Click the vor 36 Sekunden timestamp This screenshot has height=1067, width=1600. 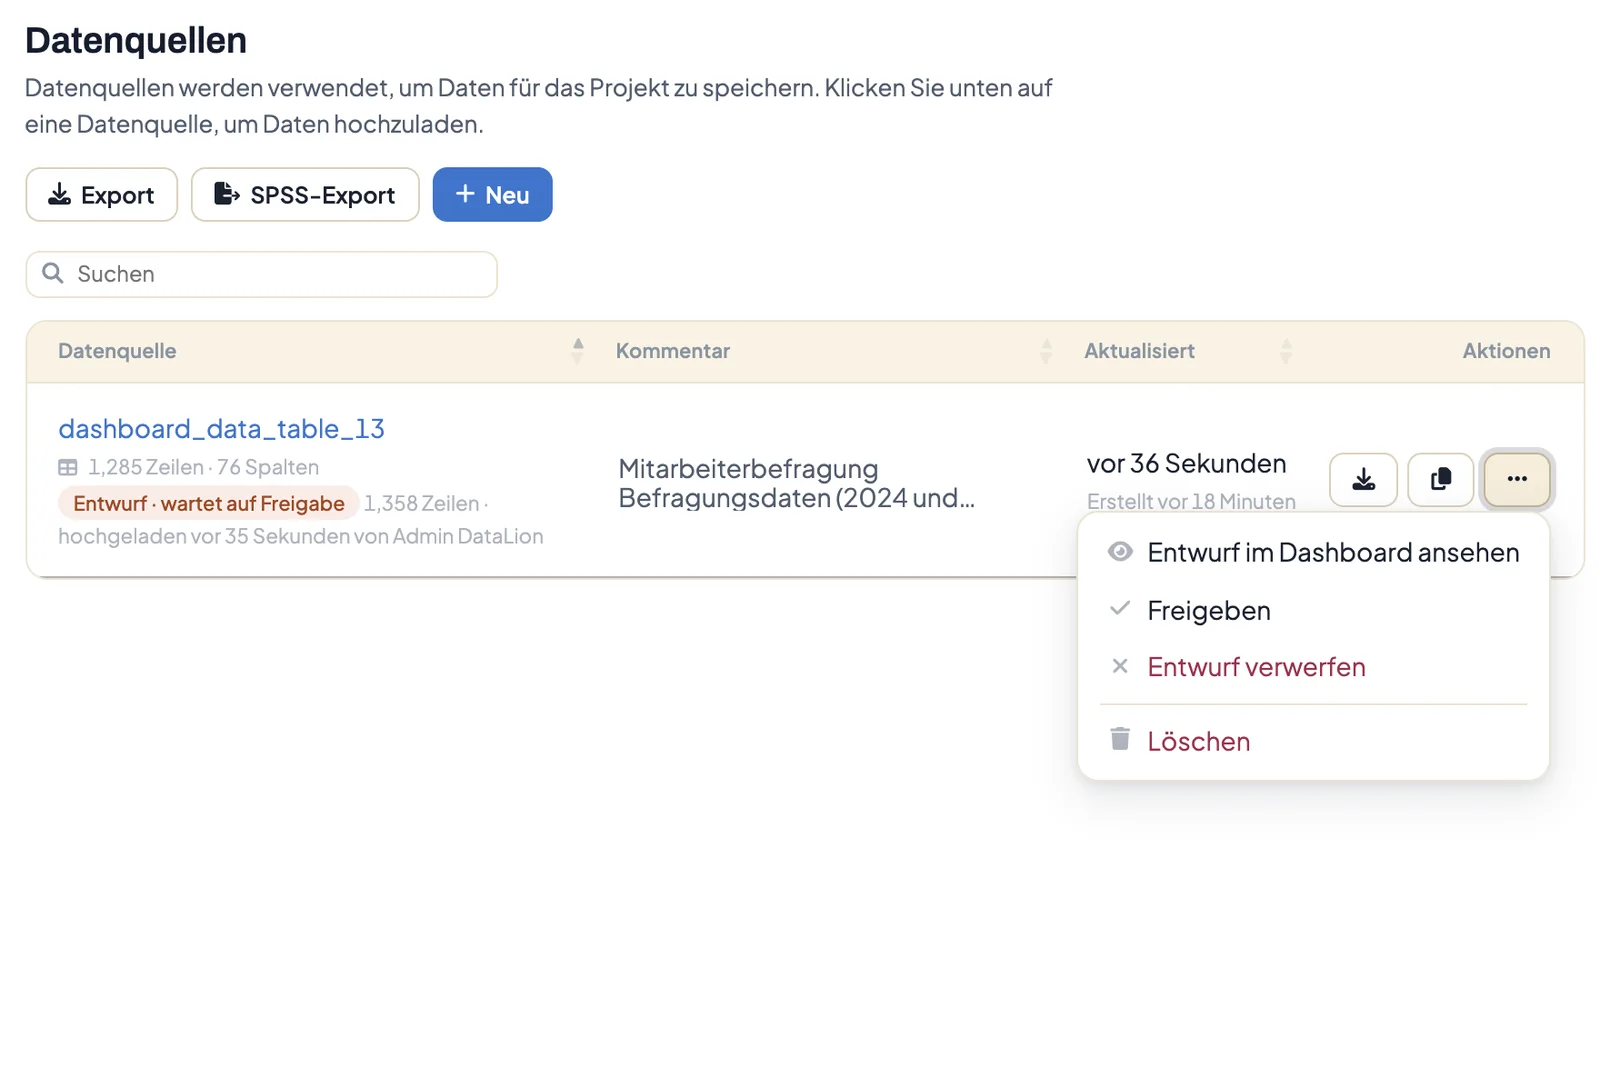click(x=1186, y=464)
